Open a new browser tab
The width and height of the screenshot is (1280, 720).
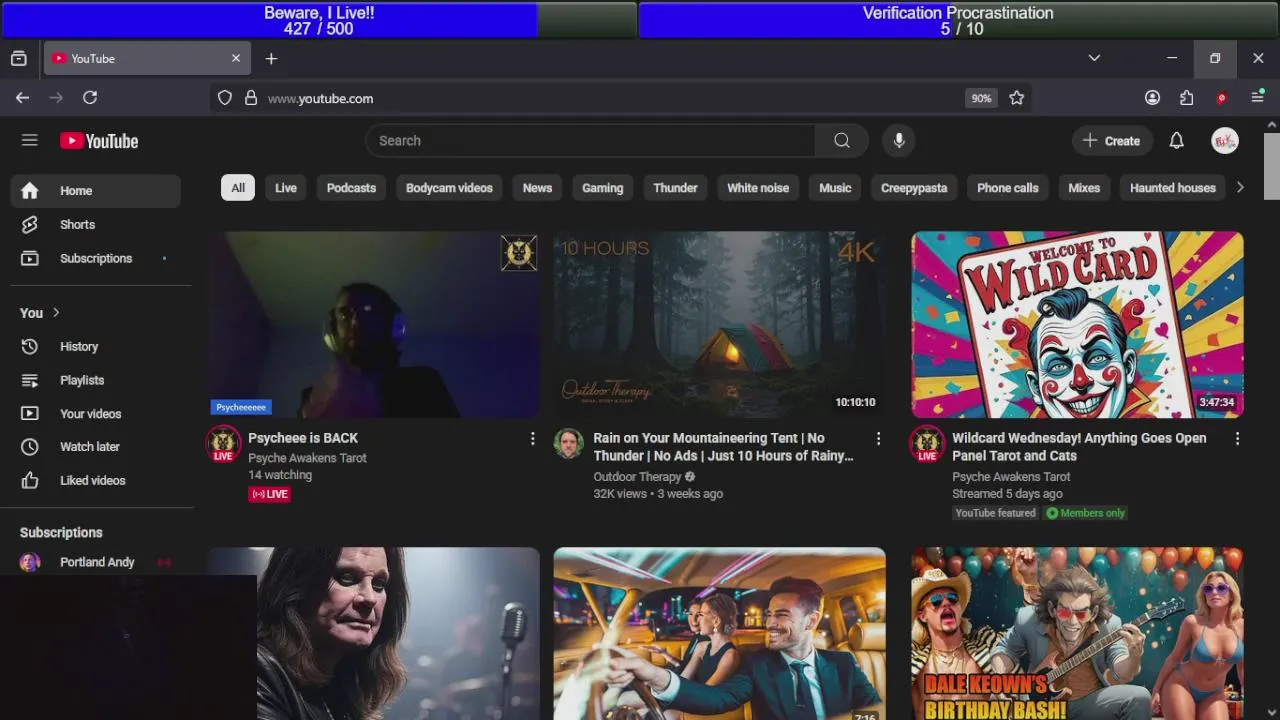pyautogui.click(x=271, y=59)
